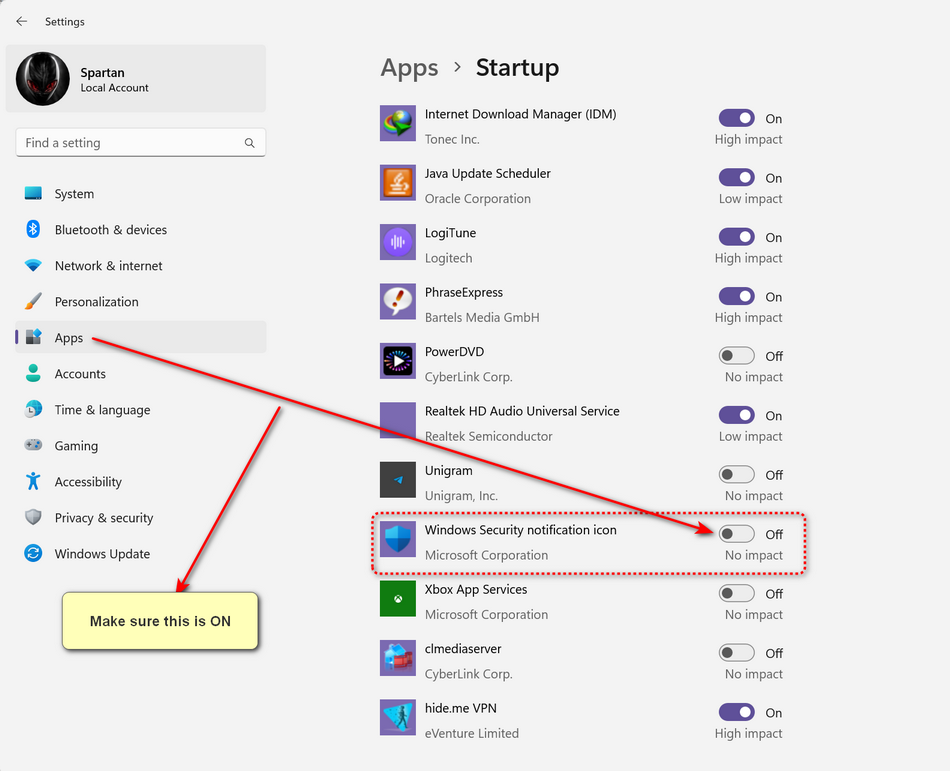This screenshot has width=950, height=771.
Task: Click the Java Update Scheduler icon
Action: 398,184
